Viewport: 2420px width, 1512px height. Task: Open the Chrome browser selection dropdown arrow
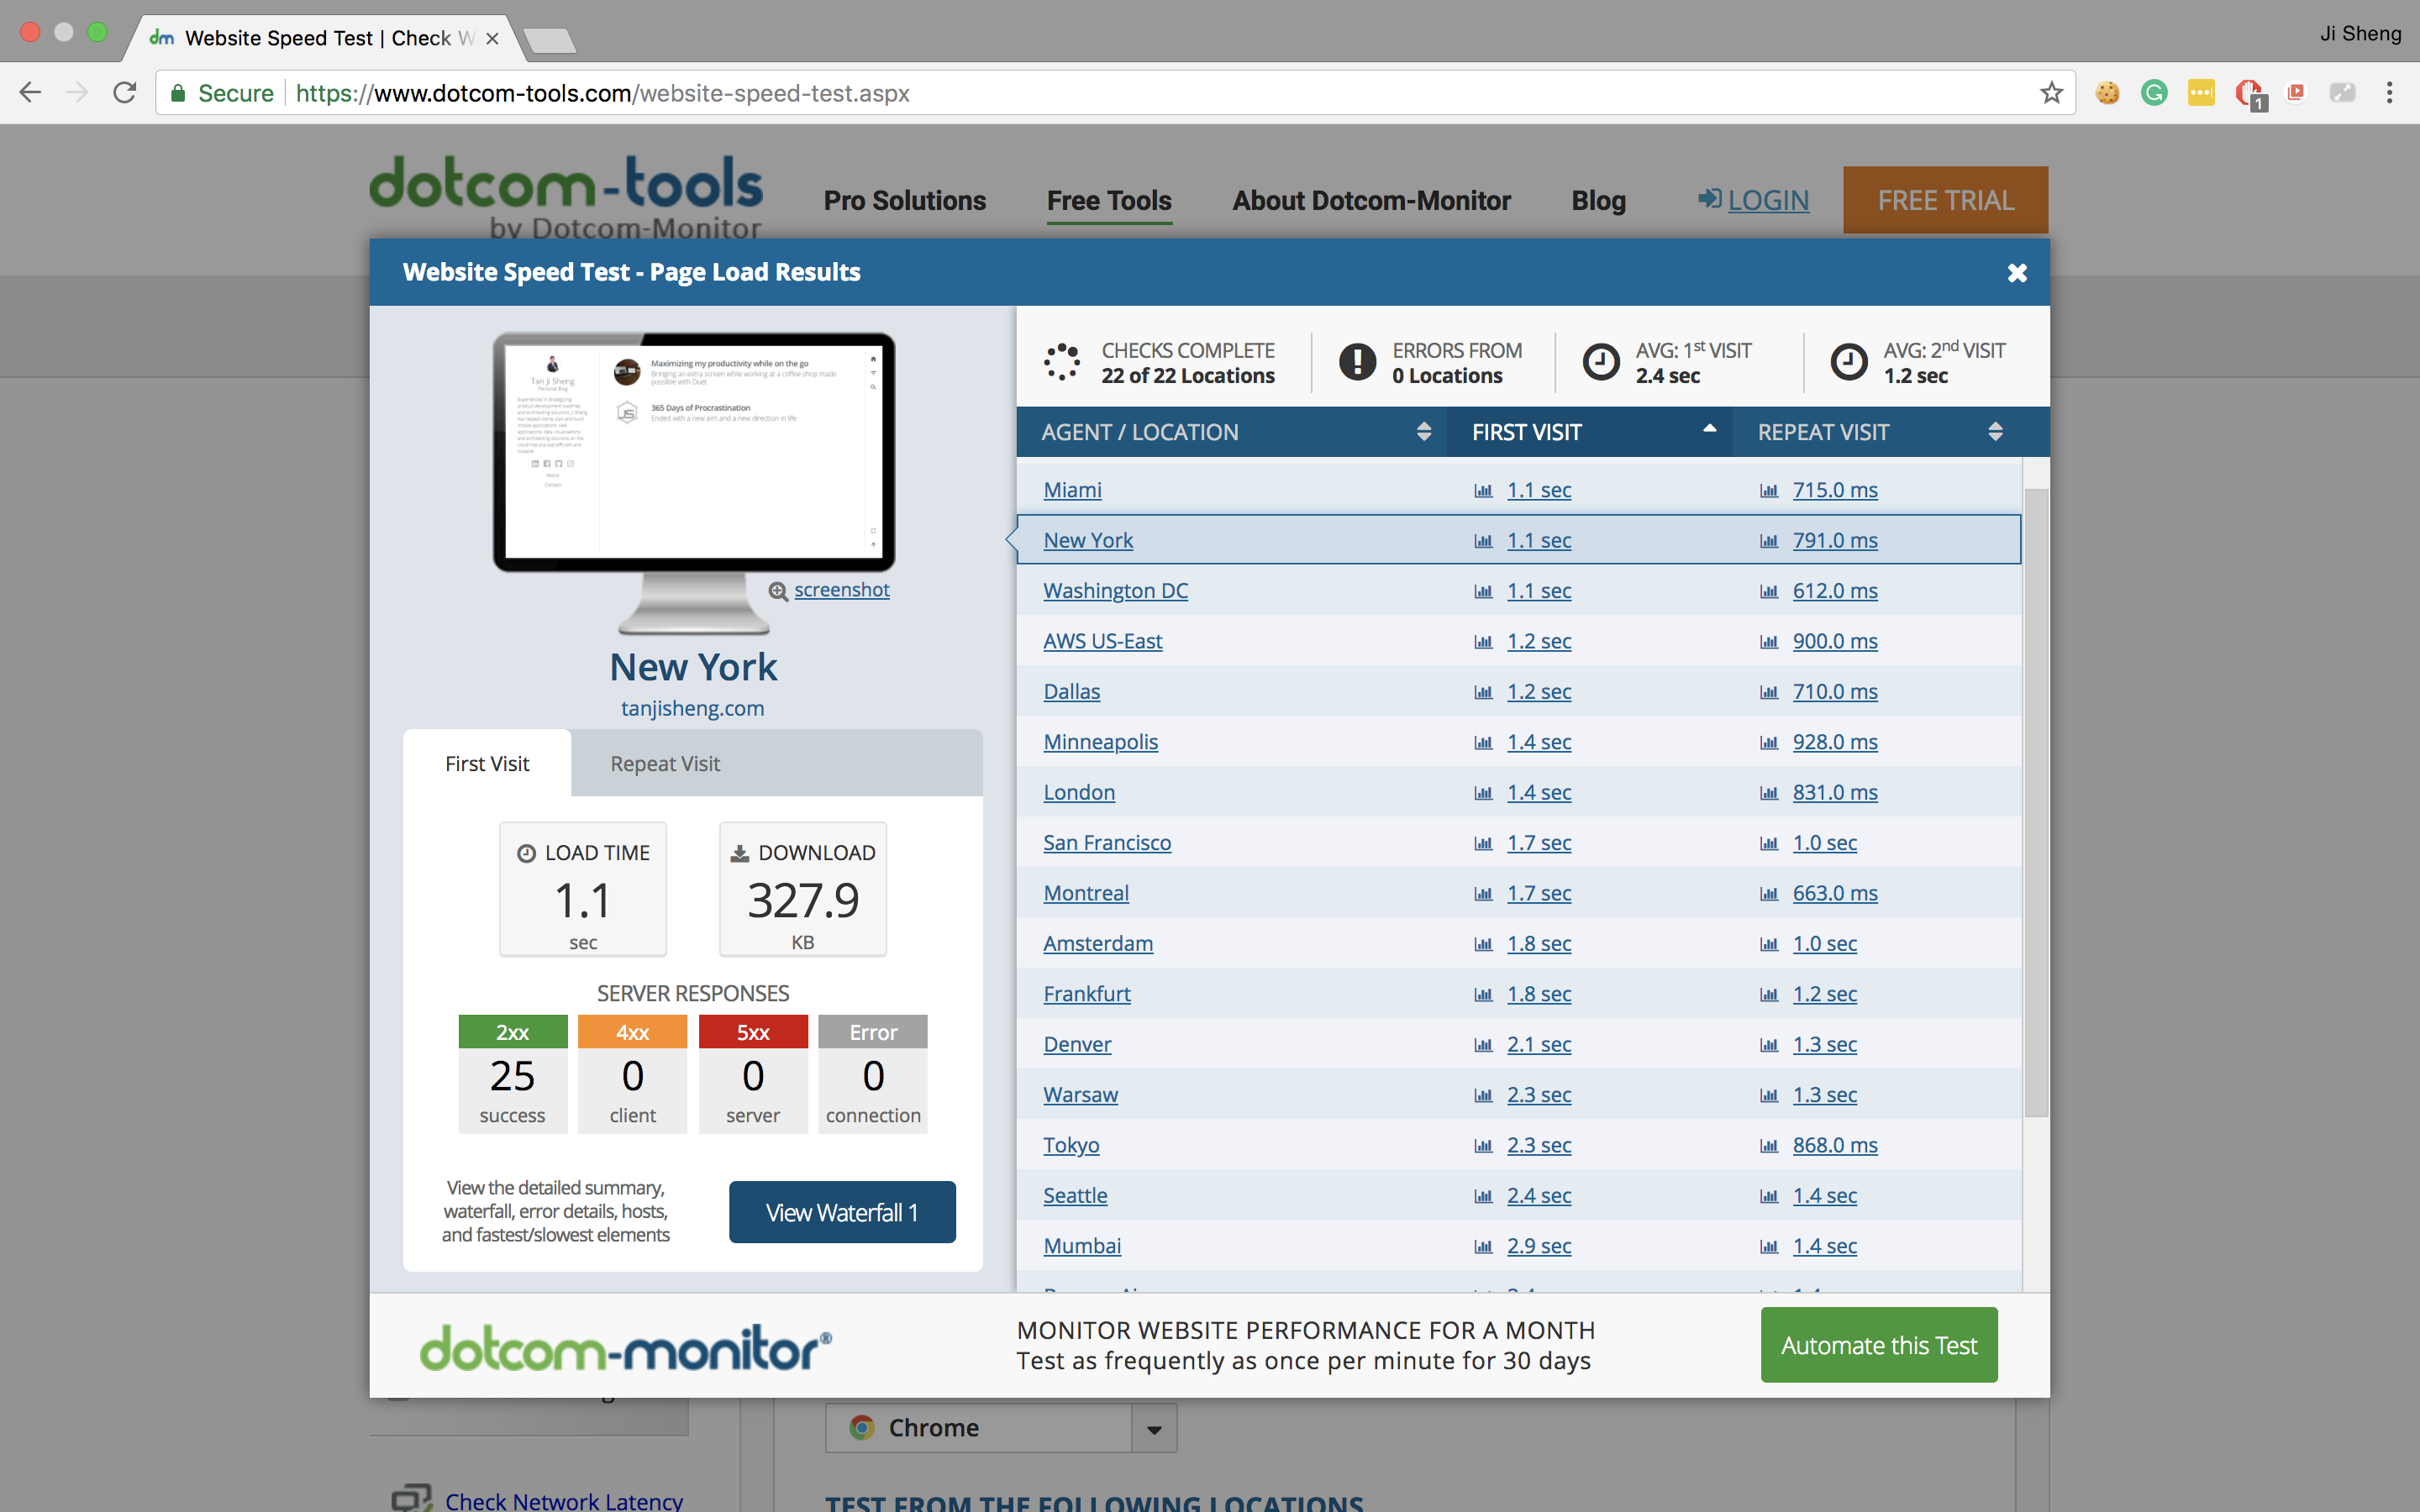point(1154,1428)
